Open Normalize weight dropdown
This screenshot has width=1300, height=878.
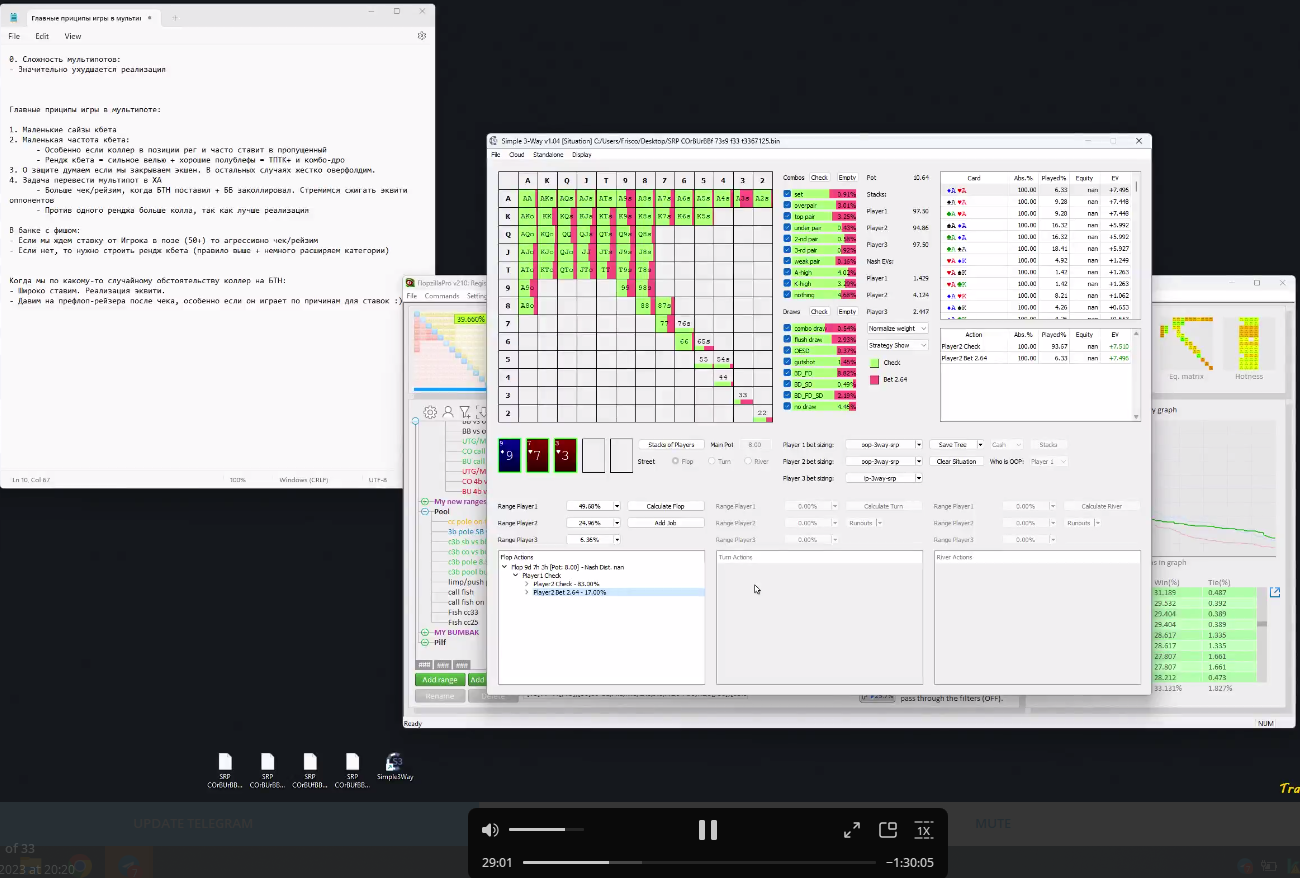click(898, 329)
